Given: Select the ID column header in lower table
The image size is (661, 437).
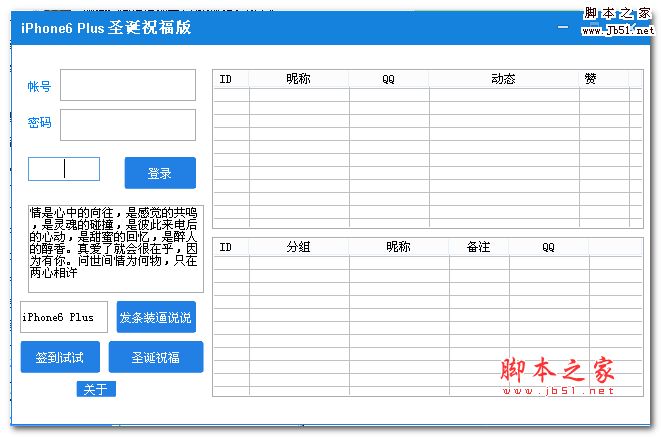Looking at the screenshot, I should pyautogui.click(x=231, y=247).
